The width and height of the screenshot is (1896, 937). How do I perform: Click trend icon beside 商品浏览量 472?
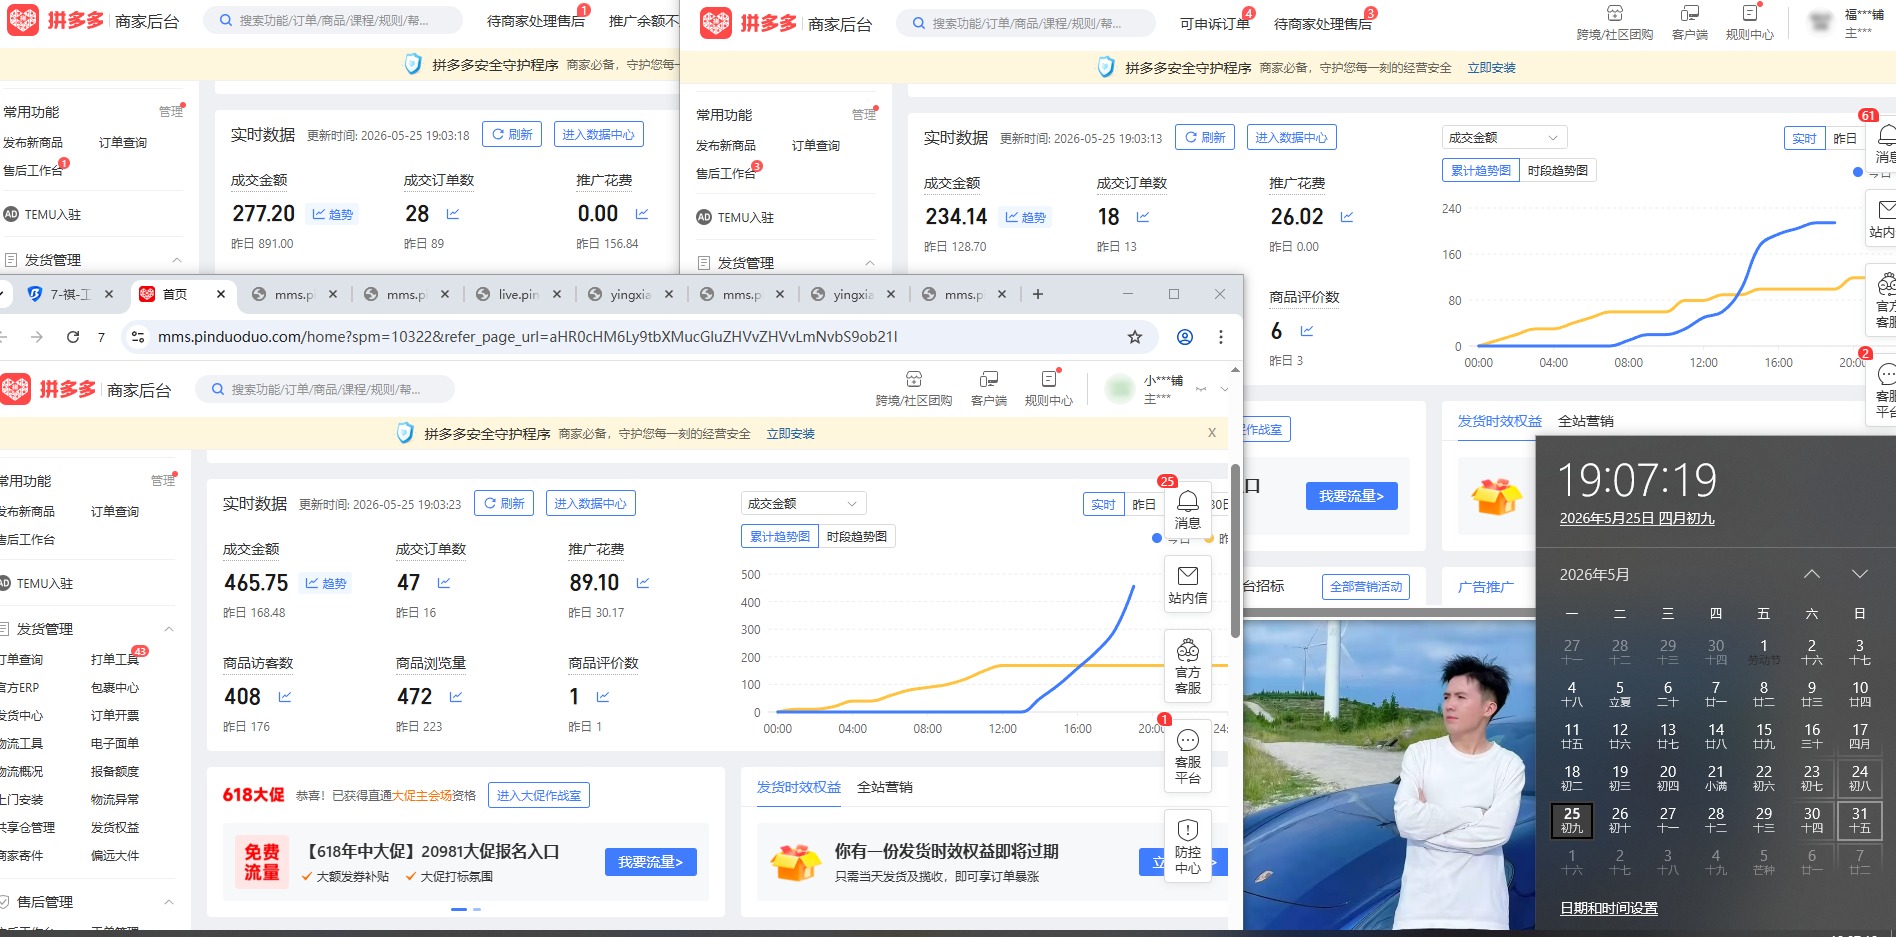coord(456,697)
